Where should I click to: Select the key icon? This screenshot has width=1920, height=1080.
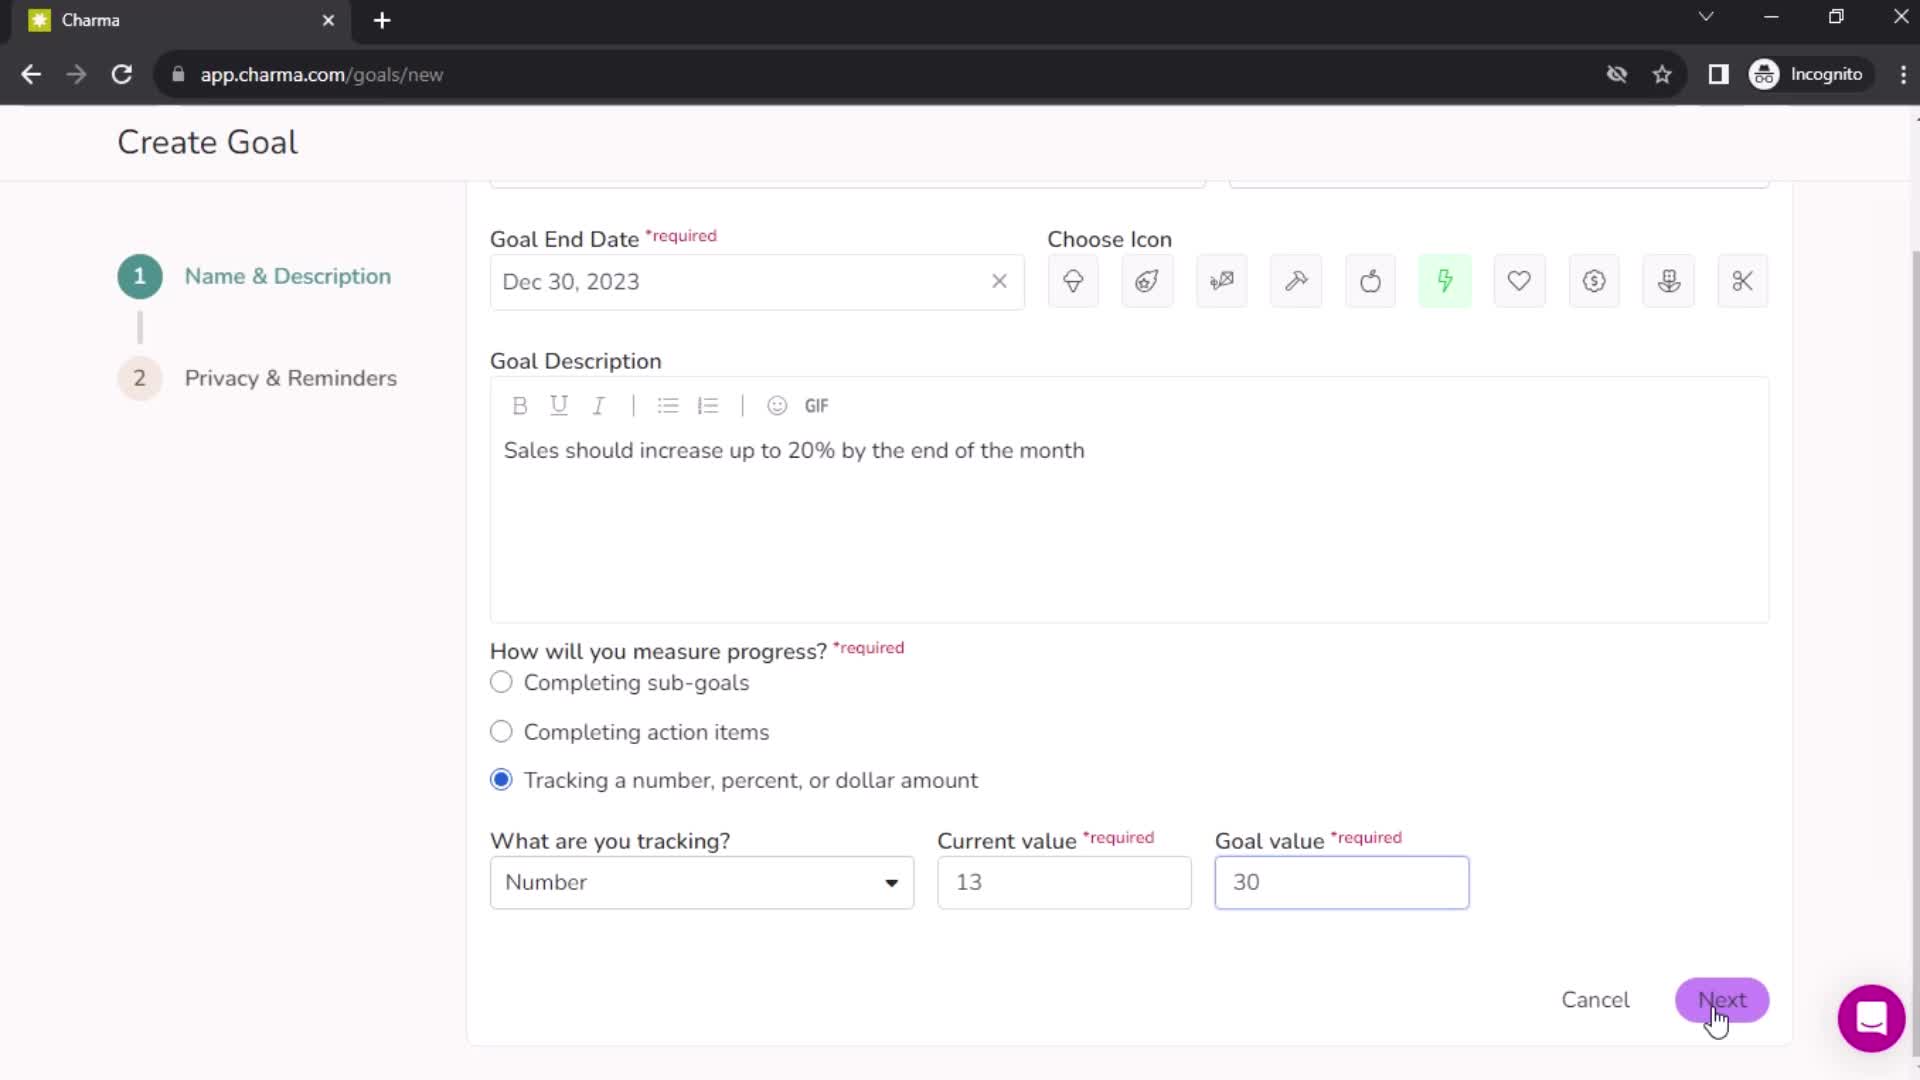coord(1298,281)
